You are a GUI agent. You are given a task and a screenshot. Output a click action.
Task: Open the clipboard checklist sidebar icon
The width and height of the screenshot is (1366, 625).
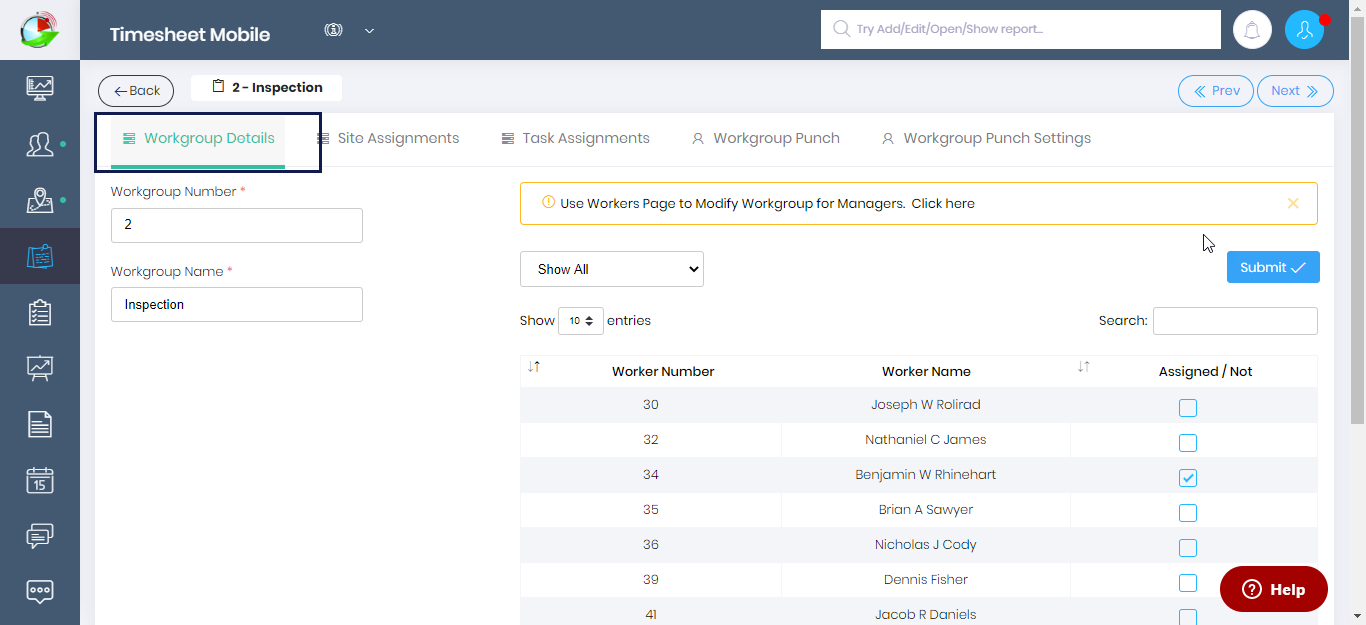tap(40, 312)
